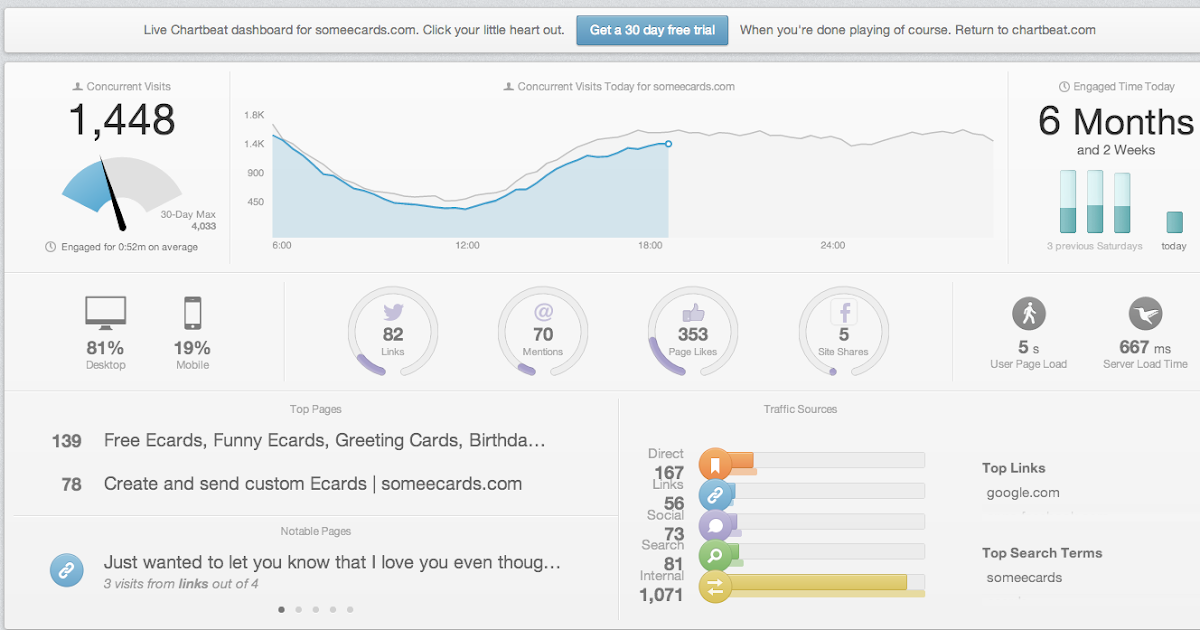This screenshot has width=1200, height=630.
Task: Open the google.com link under Top Links
Action: tap(1022, 493)
